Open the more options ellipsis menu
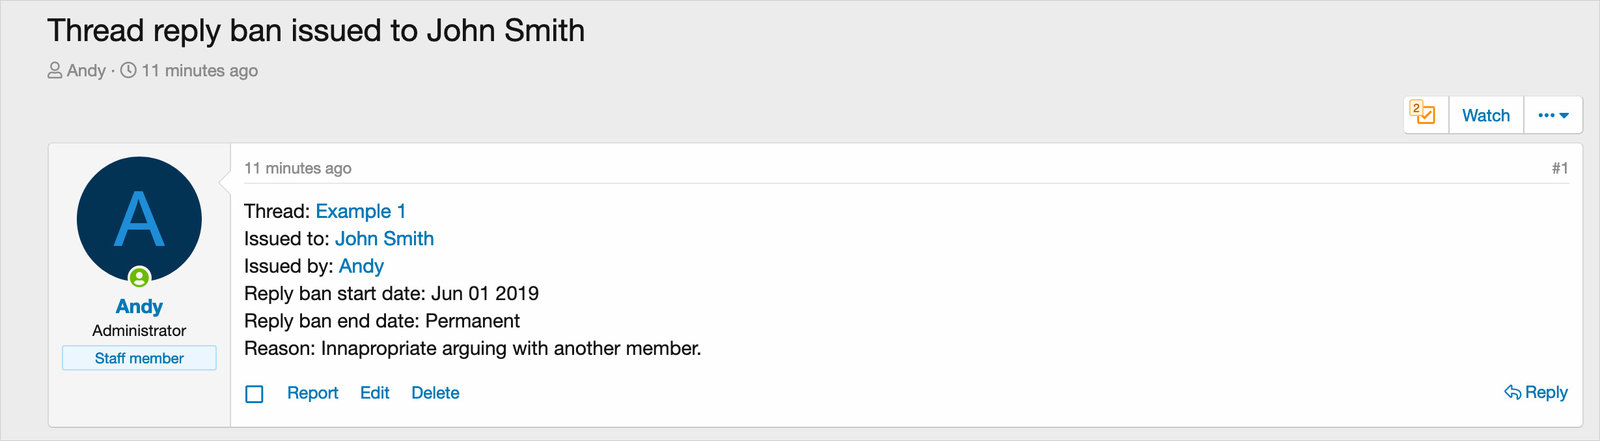The width and height of the screenshot is (1600, 441). pos(1553,115)
